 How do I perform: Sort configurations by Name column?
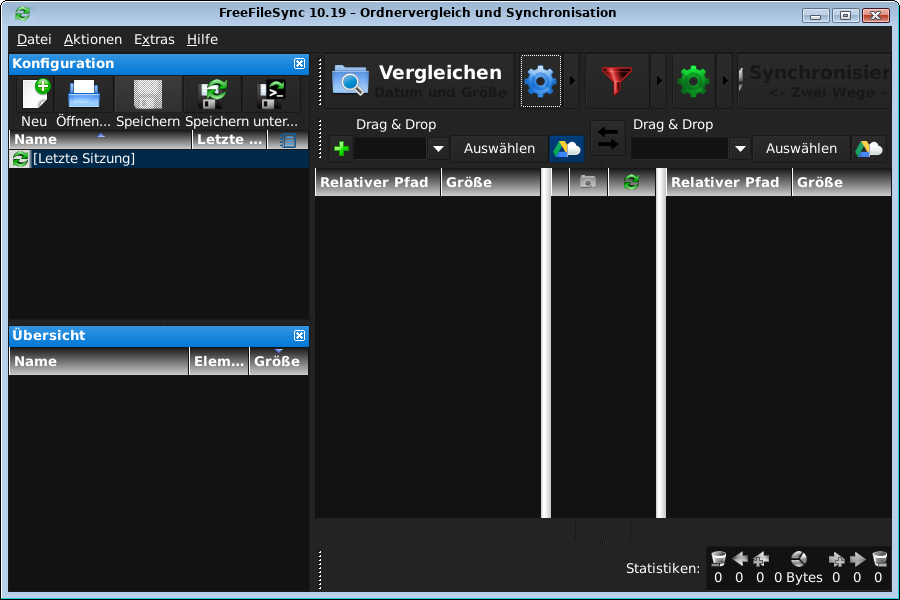point(100,140)
